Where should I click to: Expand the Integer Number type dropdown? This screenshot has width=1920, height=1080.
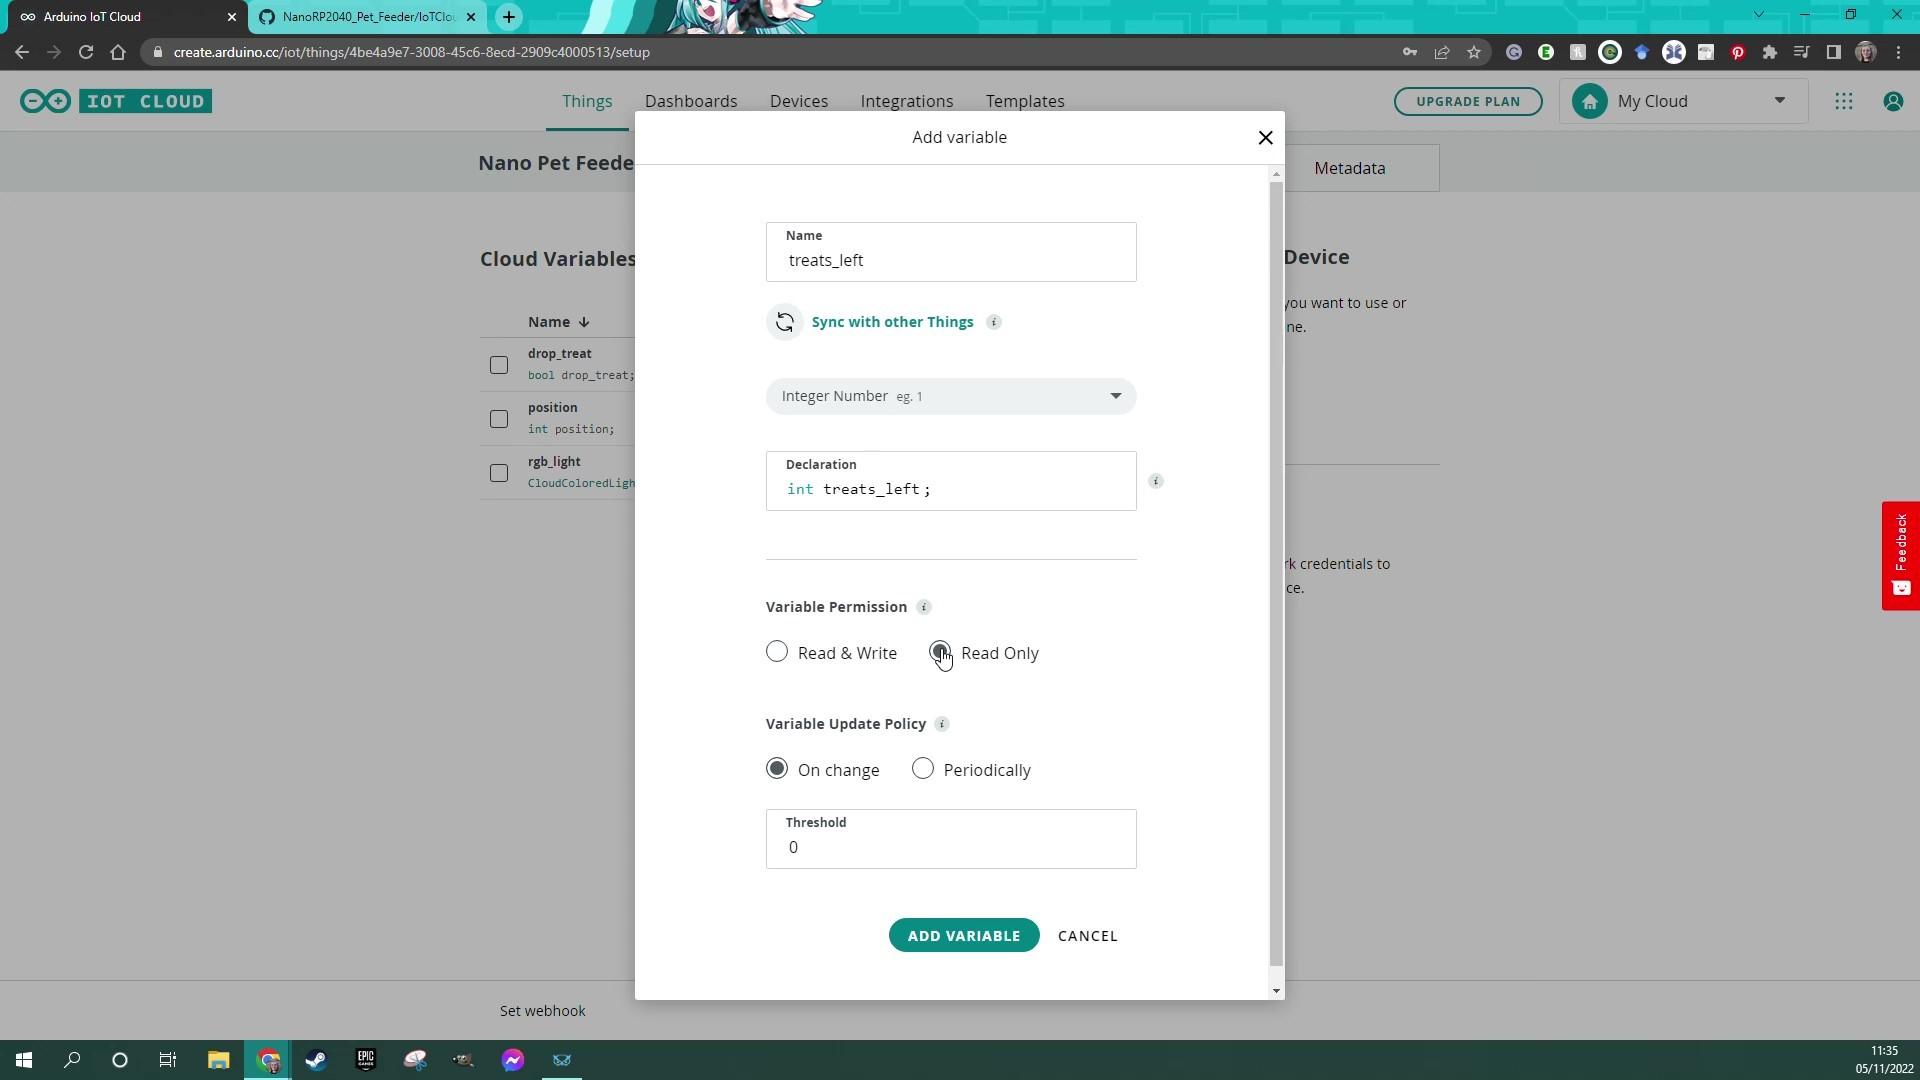(x=950, y=396)
